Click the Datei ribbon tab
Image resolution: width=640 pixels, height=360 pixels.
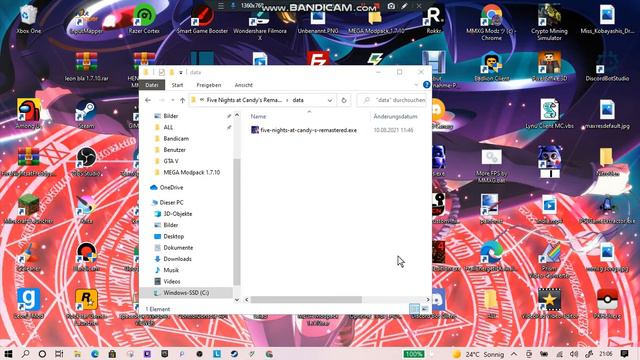coord(152,85)
